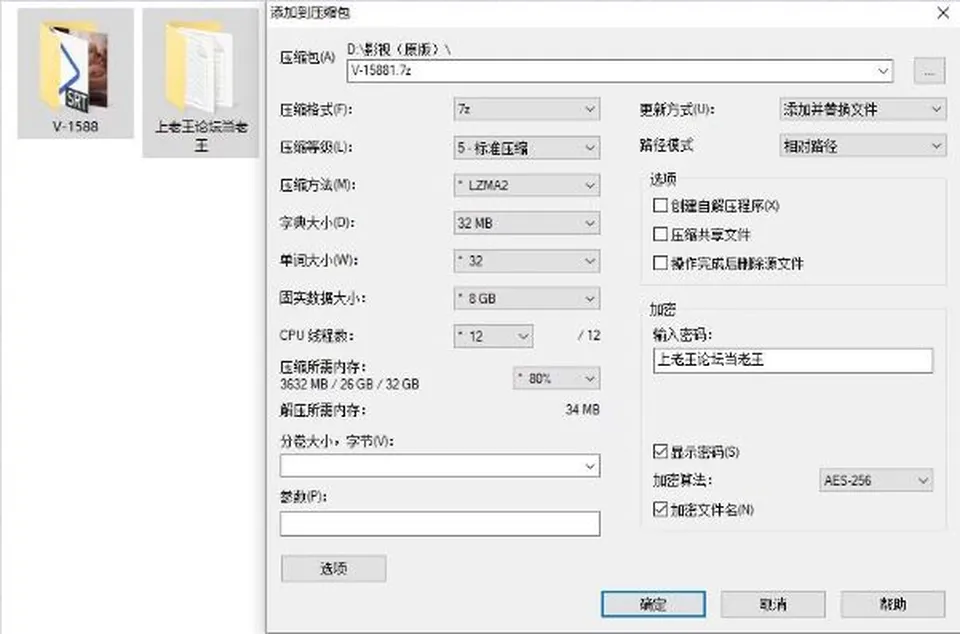Cancel with the 取消 button
960x634 pixels.
(x=773, y=605)
